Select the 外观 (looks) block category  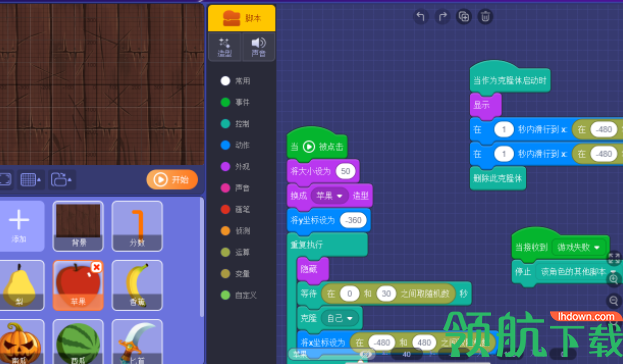click(236, 167)
